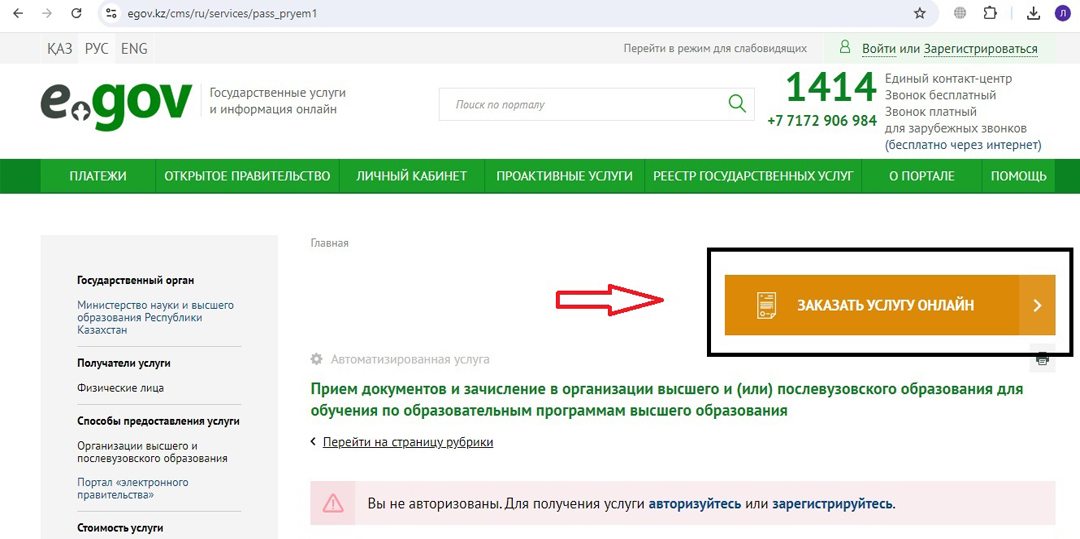The height and width of the screenshot is (539, 1080).
Task: Open РЕЕСТР ГОСУДАРСТВЕННЫХ УСЛУГ menu
Action: [x=753, y=176]
